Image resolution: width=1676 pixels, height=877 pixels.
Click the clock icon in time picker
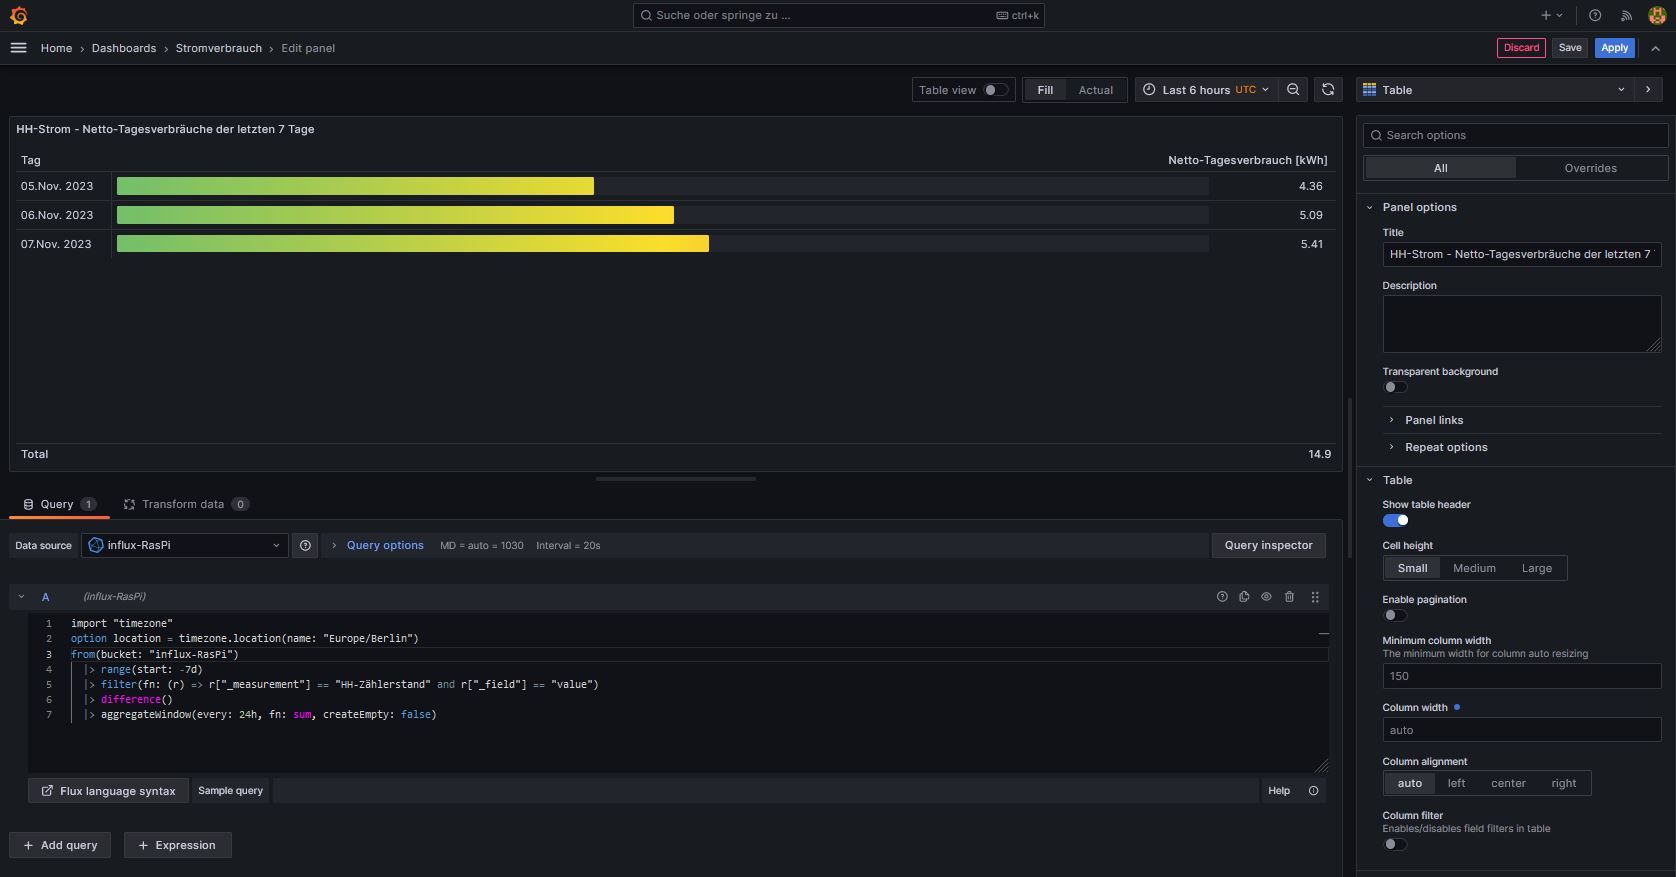coord(1150,90)
